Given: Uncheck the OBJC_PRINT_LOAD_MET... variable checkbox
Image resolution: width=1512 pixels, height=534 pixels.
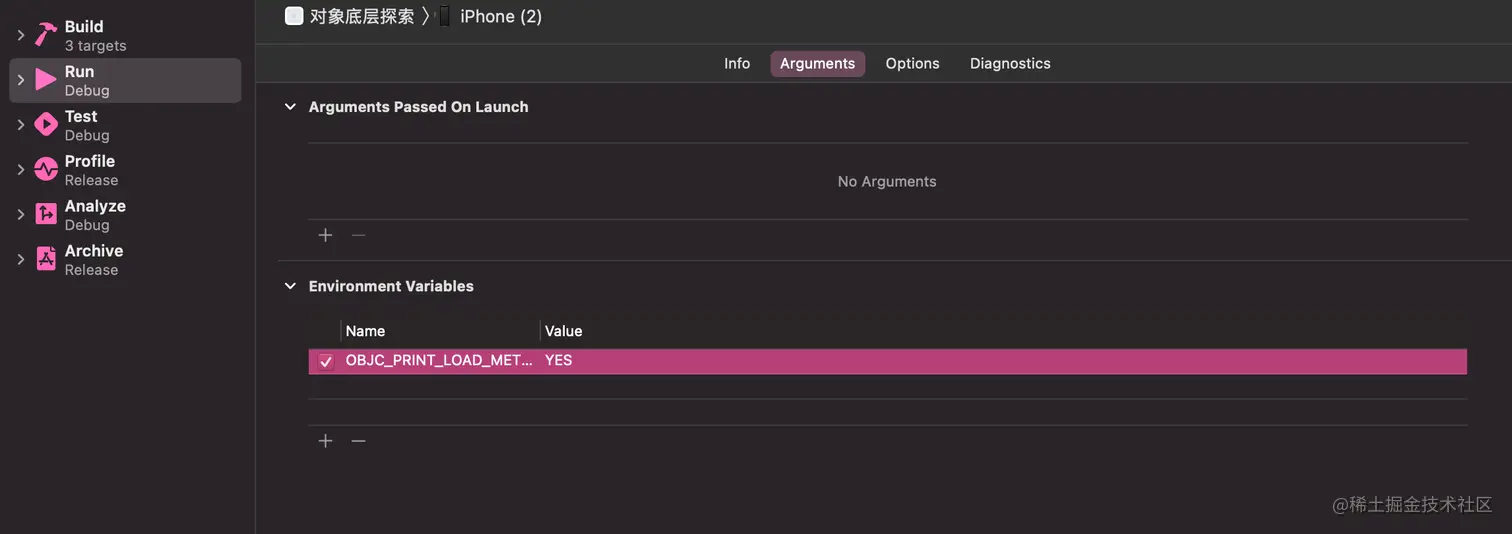Looking at the screenshot, I should [x=326, y=361].
